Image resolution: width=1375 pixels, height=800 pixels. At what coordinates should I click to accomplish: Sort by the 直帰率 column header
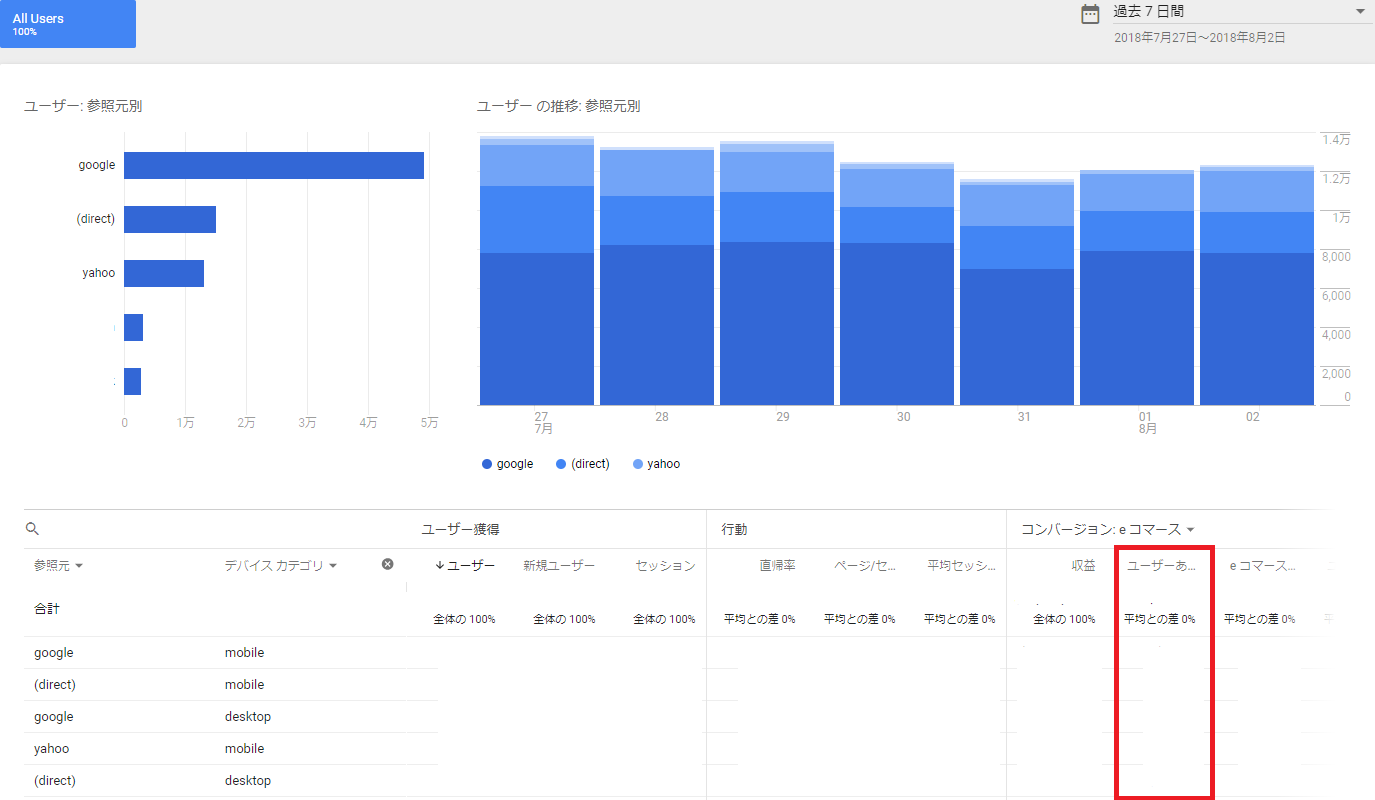pos(777,566)
